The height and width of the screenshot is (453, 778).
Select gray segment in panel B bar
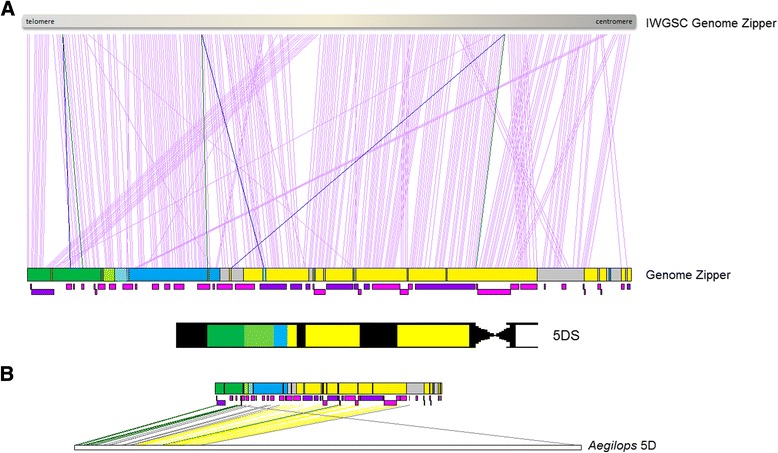(x=414, y=388)
